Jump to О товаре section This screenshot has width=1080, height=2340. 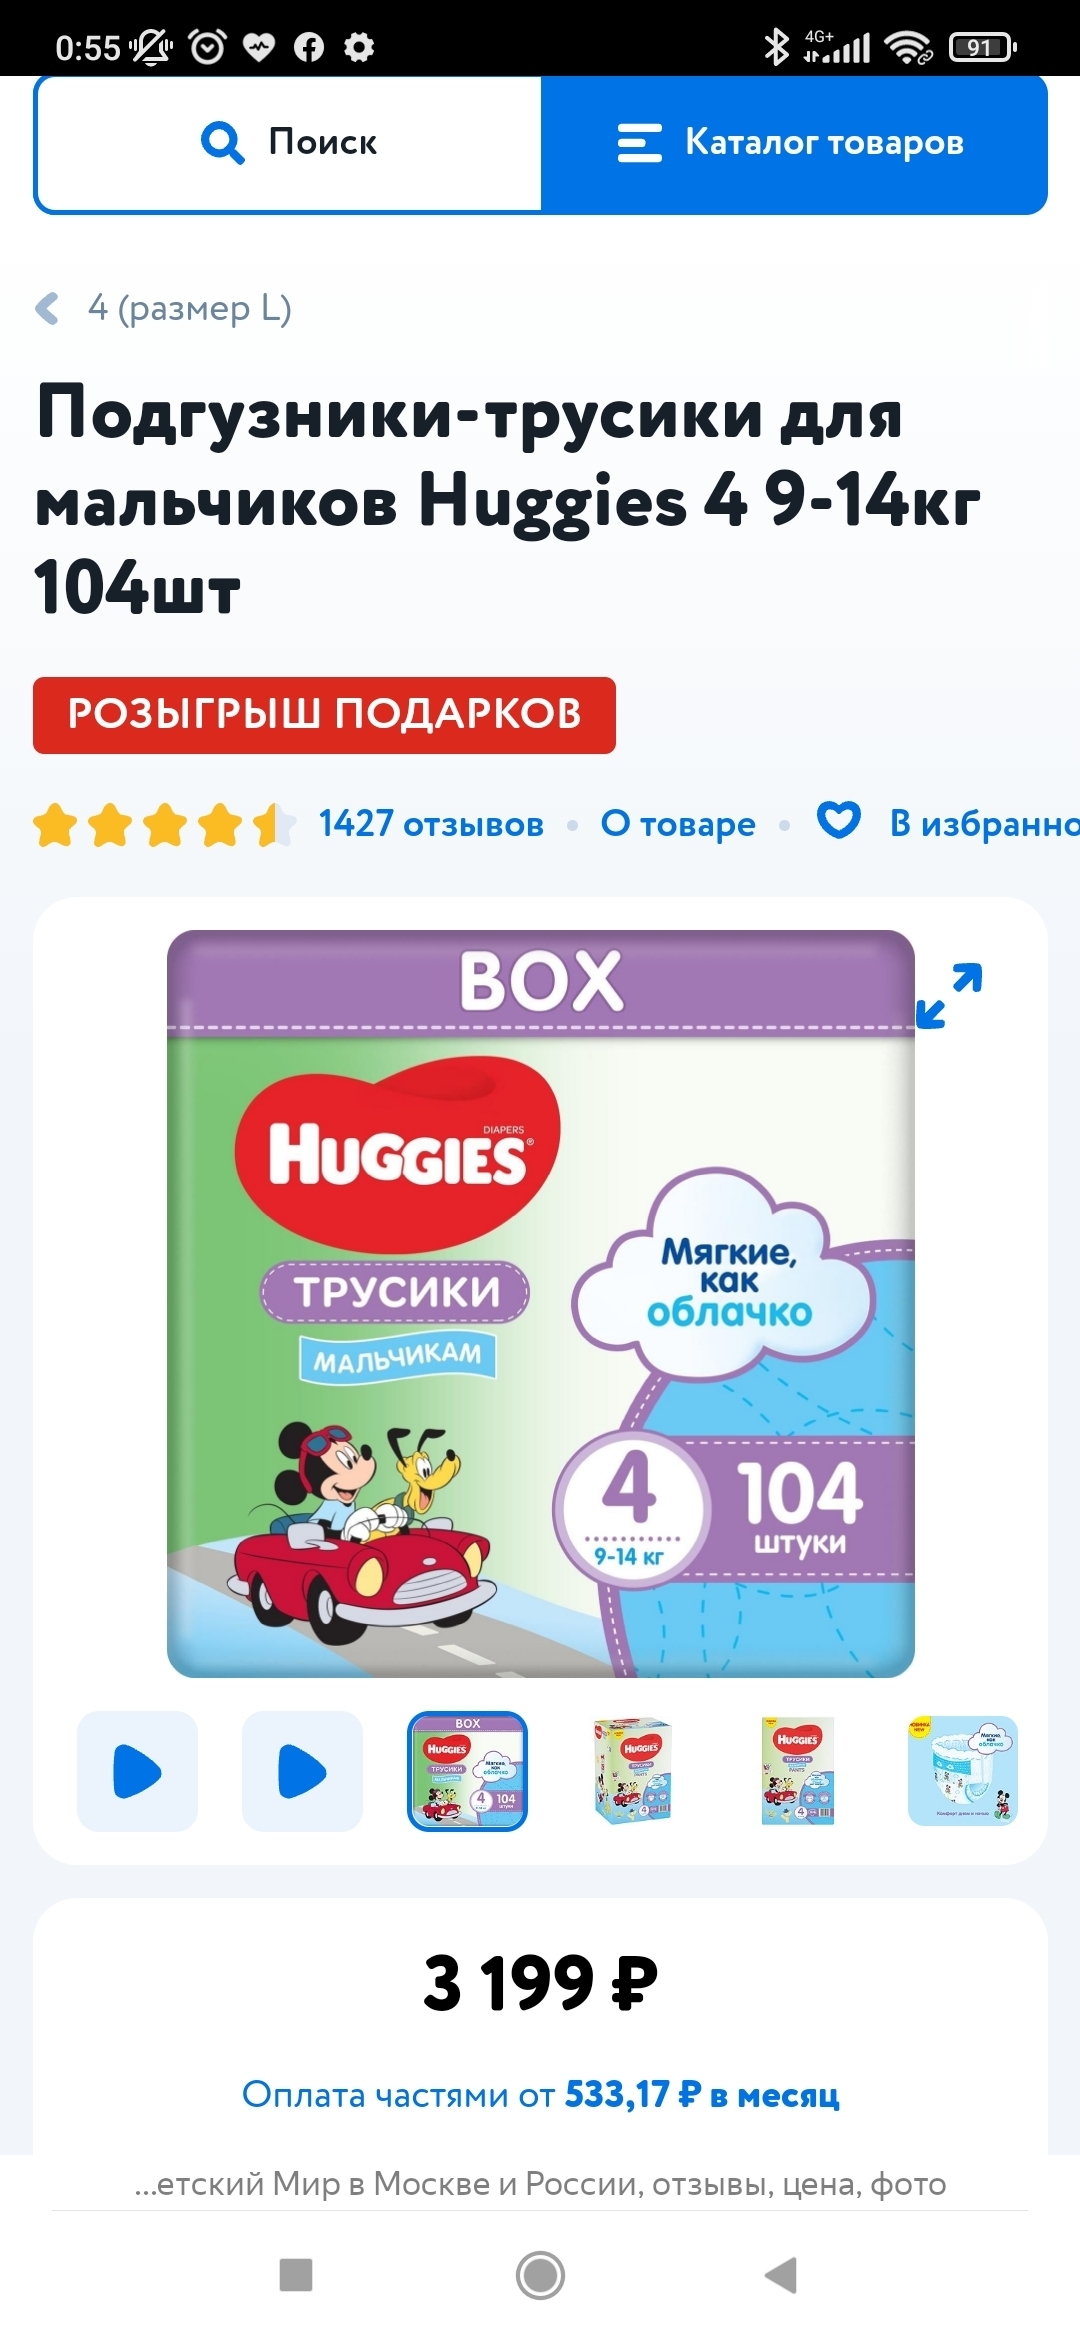point(678,824)
